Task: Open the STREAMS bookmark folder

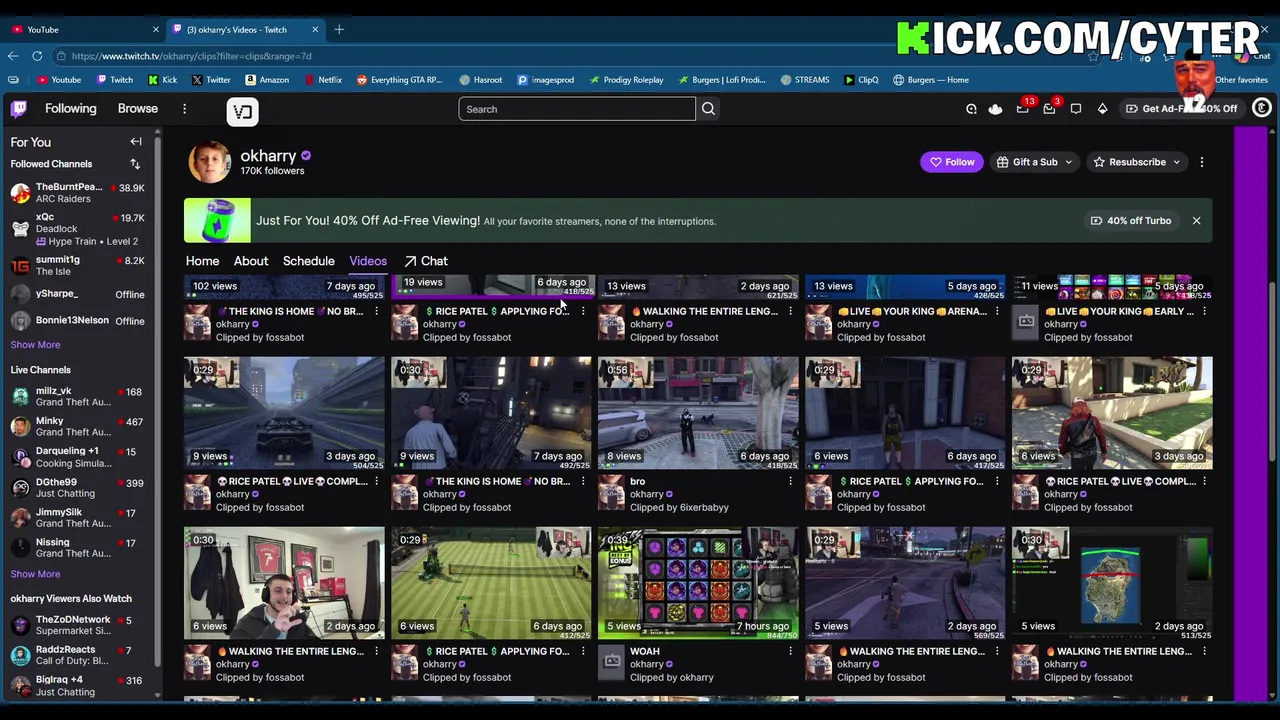Action: 805,80
